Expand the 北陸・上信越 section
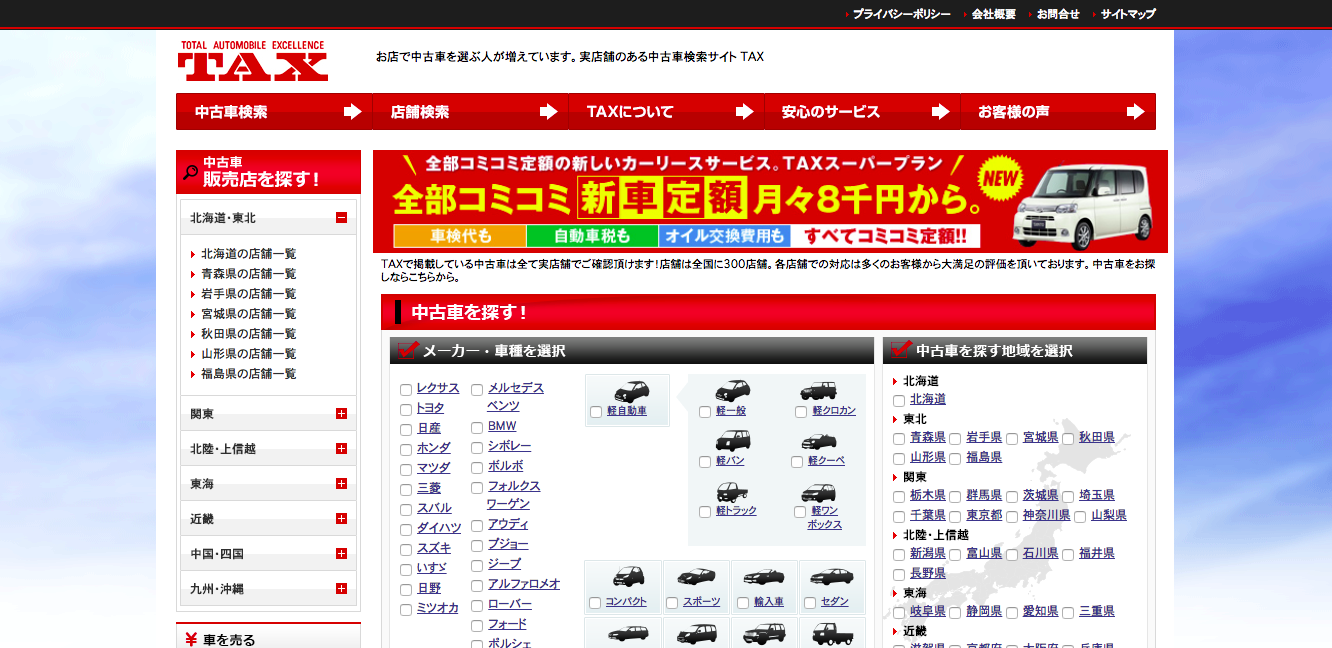The width and height of the screenshot is (1332, 648). (341, 449)
